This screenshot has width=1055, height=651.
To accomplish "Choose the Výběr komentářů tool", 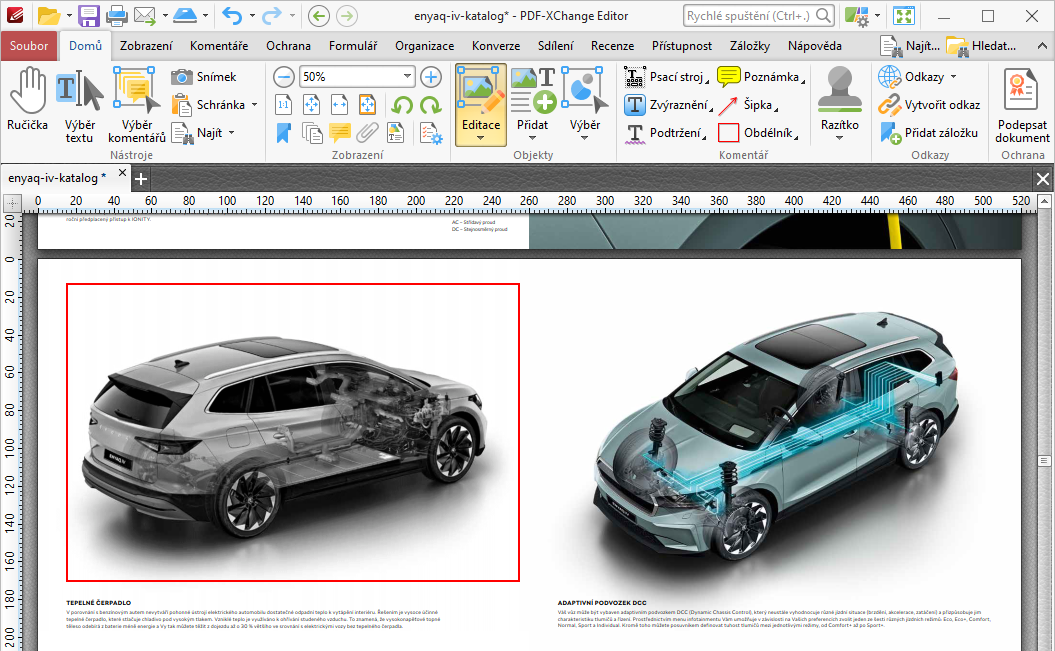I will point(137,106).
